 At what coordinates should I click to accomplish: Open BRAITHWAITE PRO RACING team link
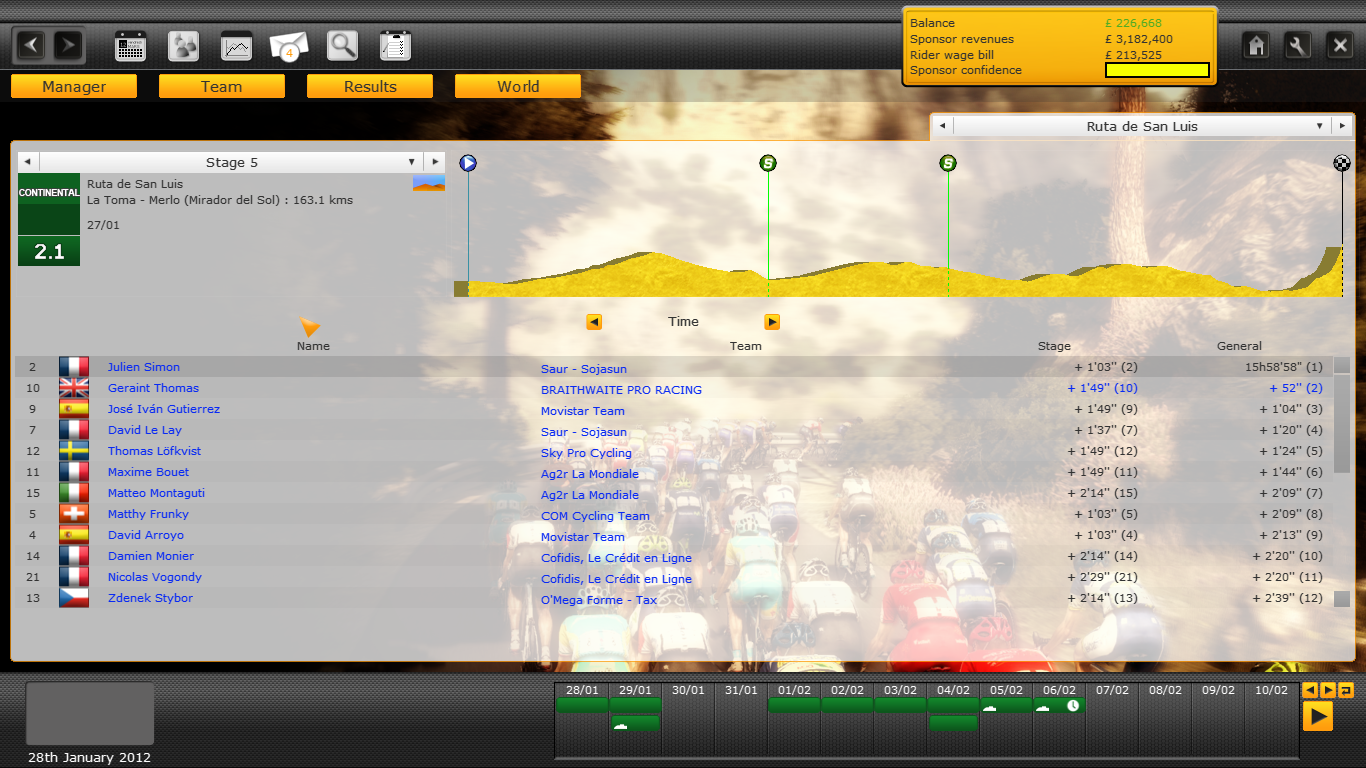point(621,390)
